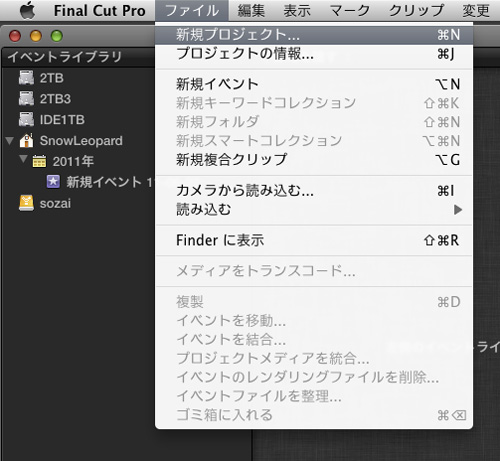Open the 読み込む submenu
This screenshot has height=461, width=500.
click(x=314, y=210)
